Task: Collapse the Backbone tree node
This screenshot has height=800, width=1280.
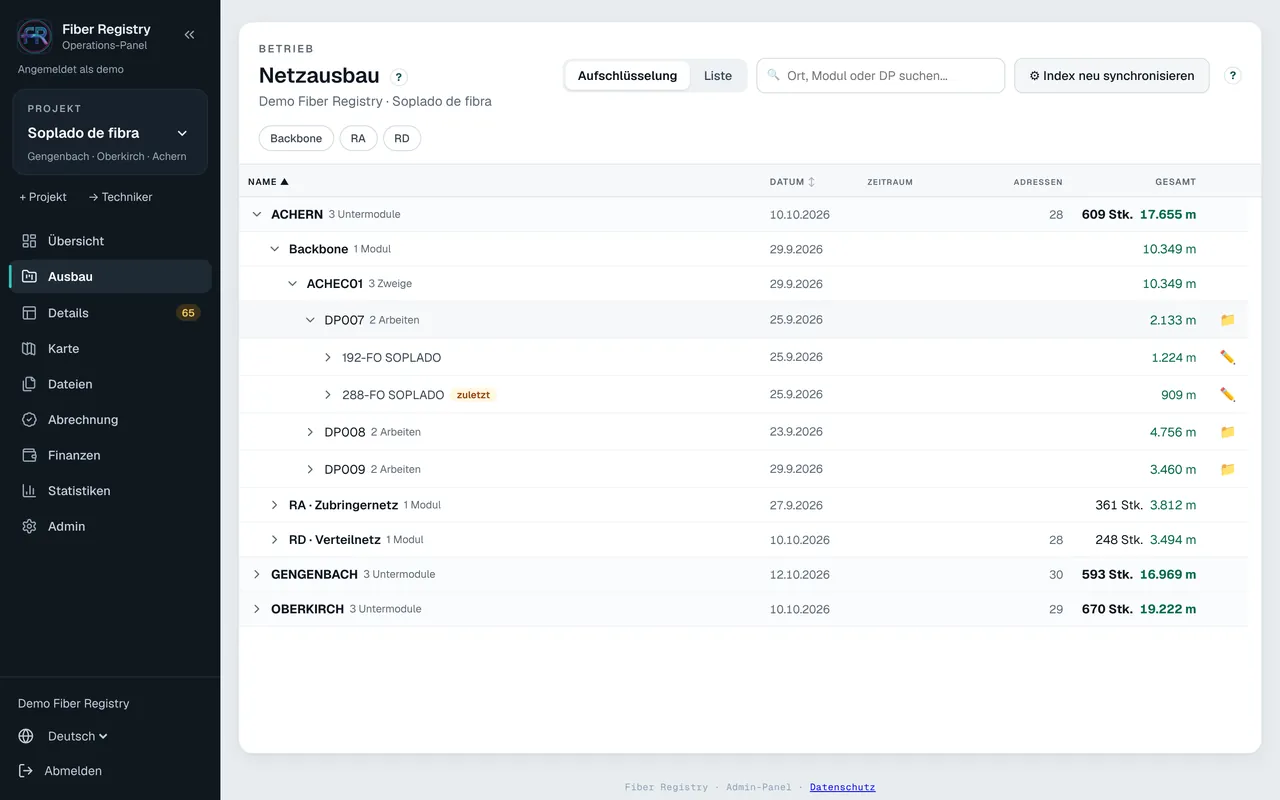Action: tap(275, 249)
